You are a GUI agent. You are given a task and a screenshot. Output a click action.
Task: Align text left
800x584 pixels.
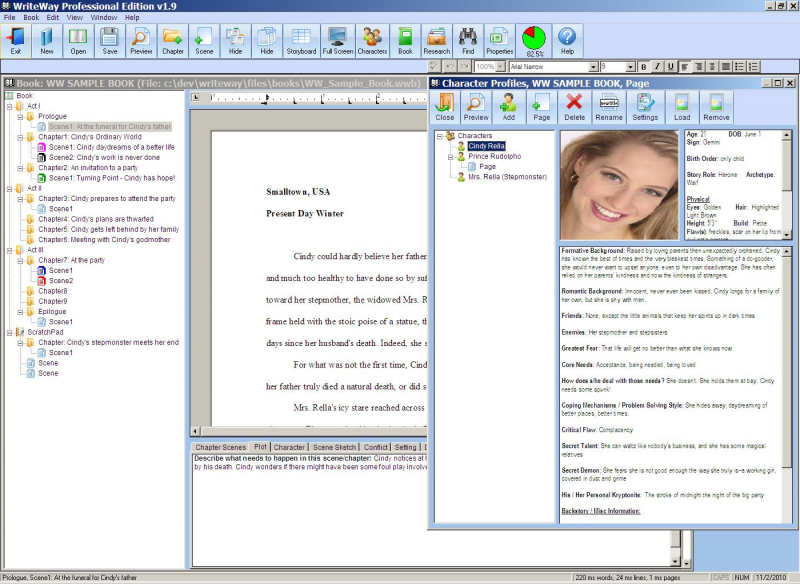(x=685, y=67)
